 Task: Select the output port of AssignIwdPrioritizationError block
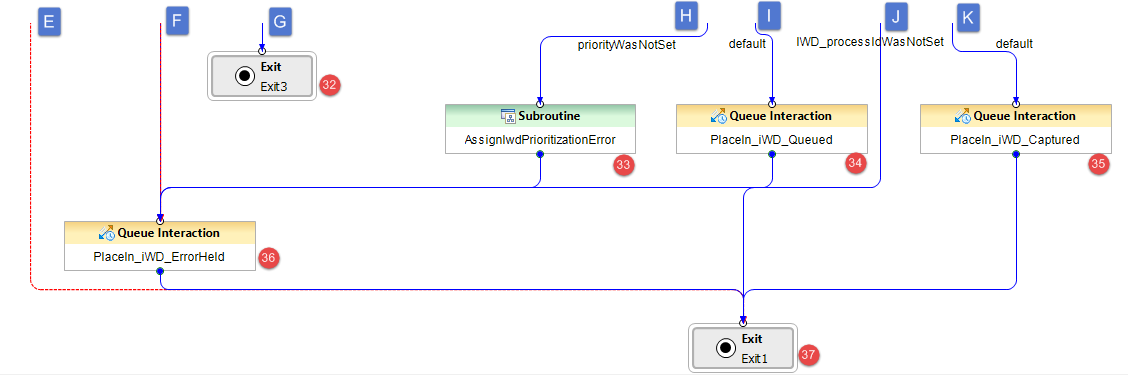(x=540, y=154)
